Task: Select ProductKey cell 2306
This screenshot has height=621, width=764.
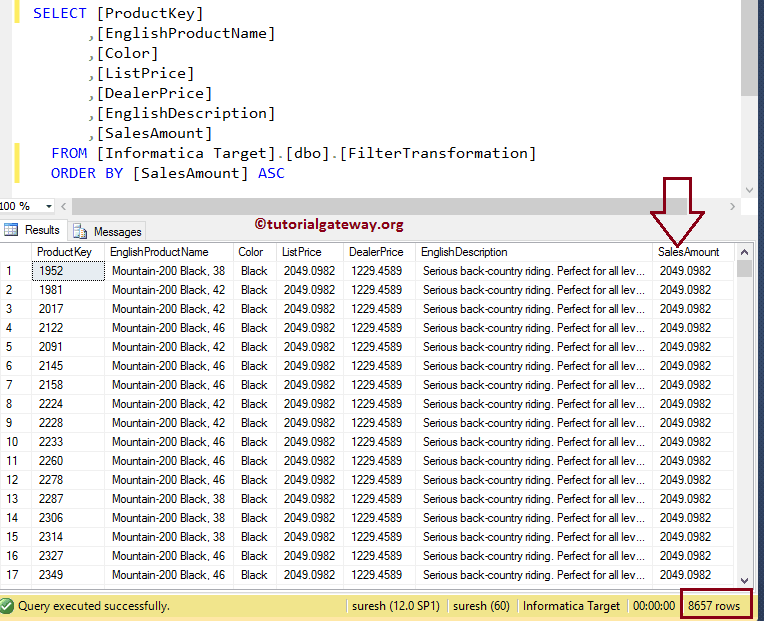Action: click(x=68, y=518)
